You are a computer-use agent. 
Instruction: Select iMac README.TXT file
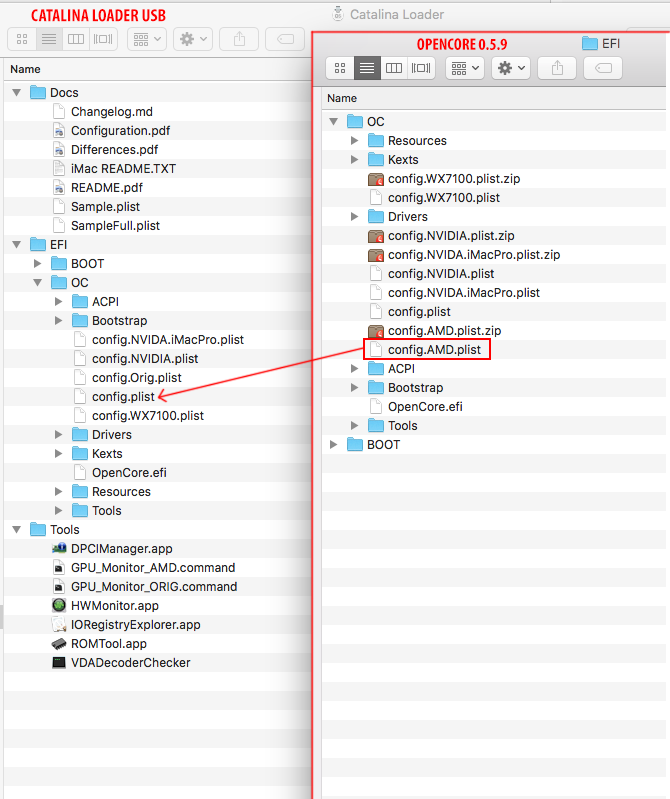tap(123, 169)
